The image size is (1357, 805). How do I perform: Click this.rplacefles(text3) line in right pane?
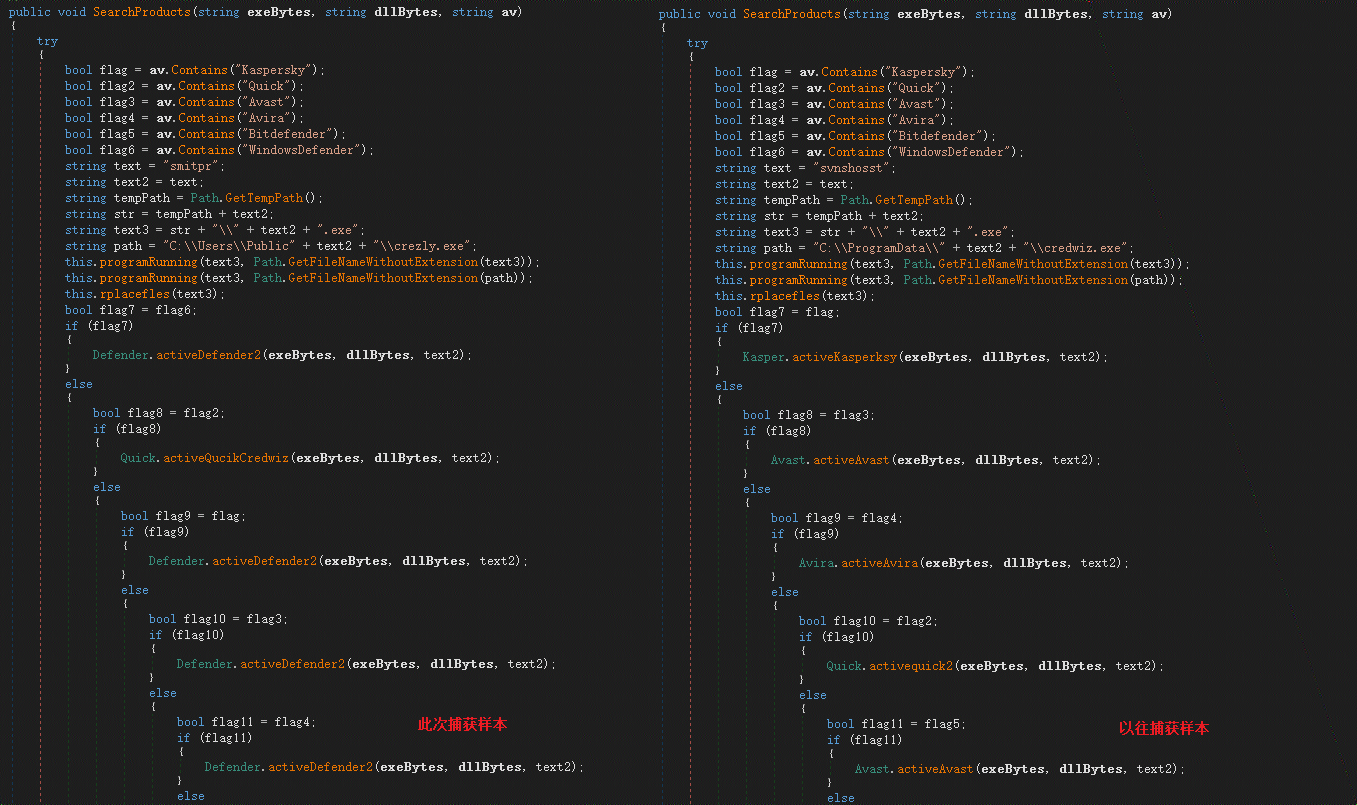tap(795, 296)
